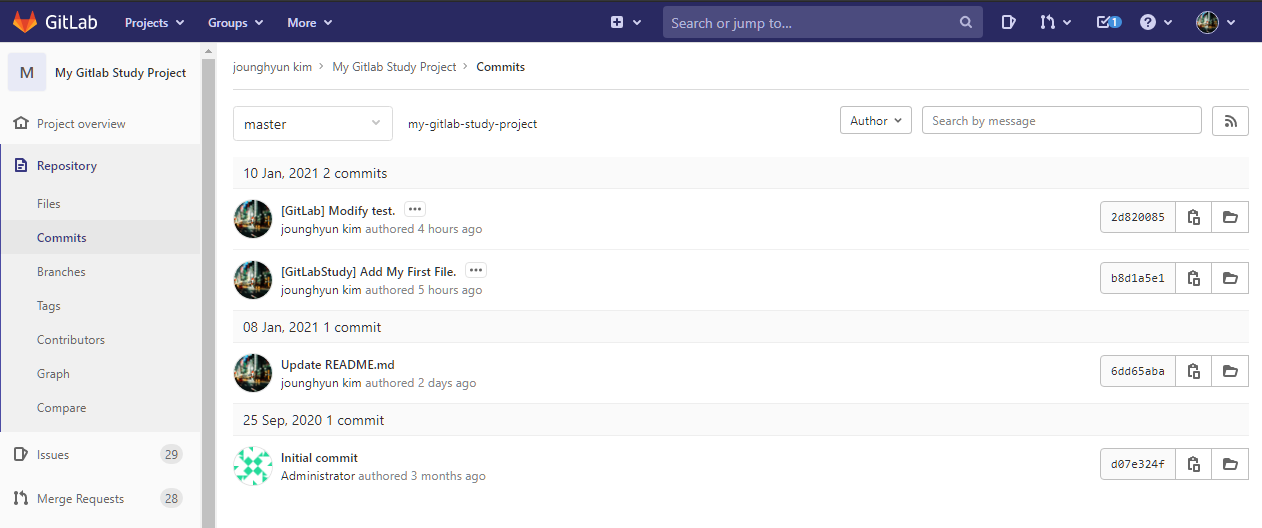Copy commit SHA 6dd65aba to clipboard
Viewport: 1262px width, 528px height.
click(1193, 371)
